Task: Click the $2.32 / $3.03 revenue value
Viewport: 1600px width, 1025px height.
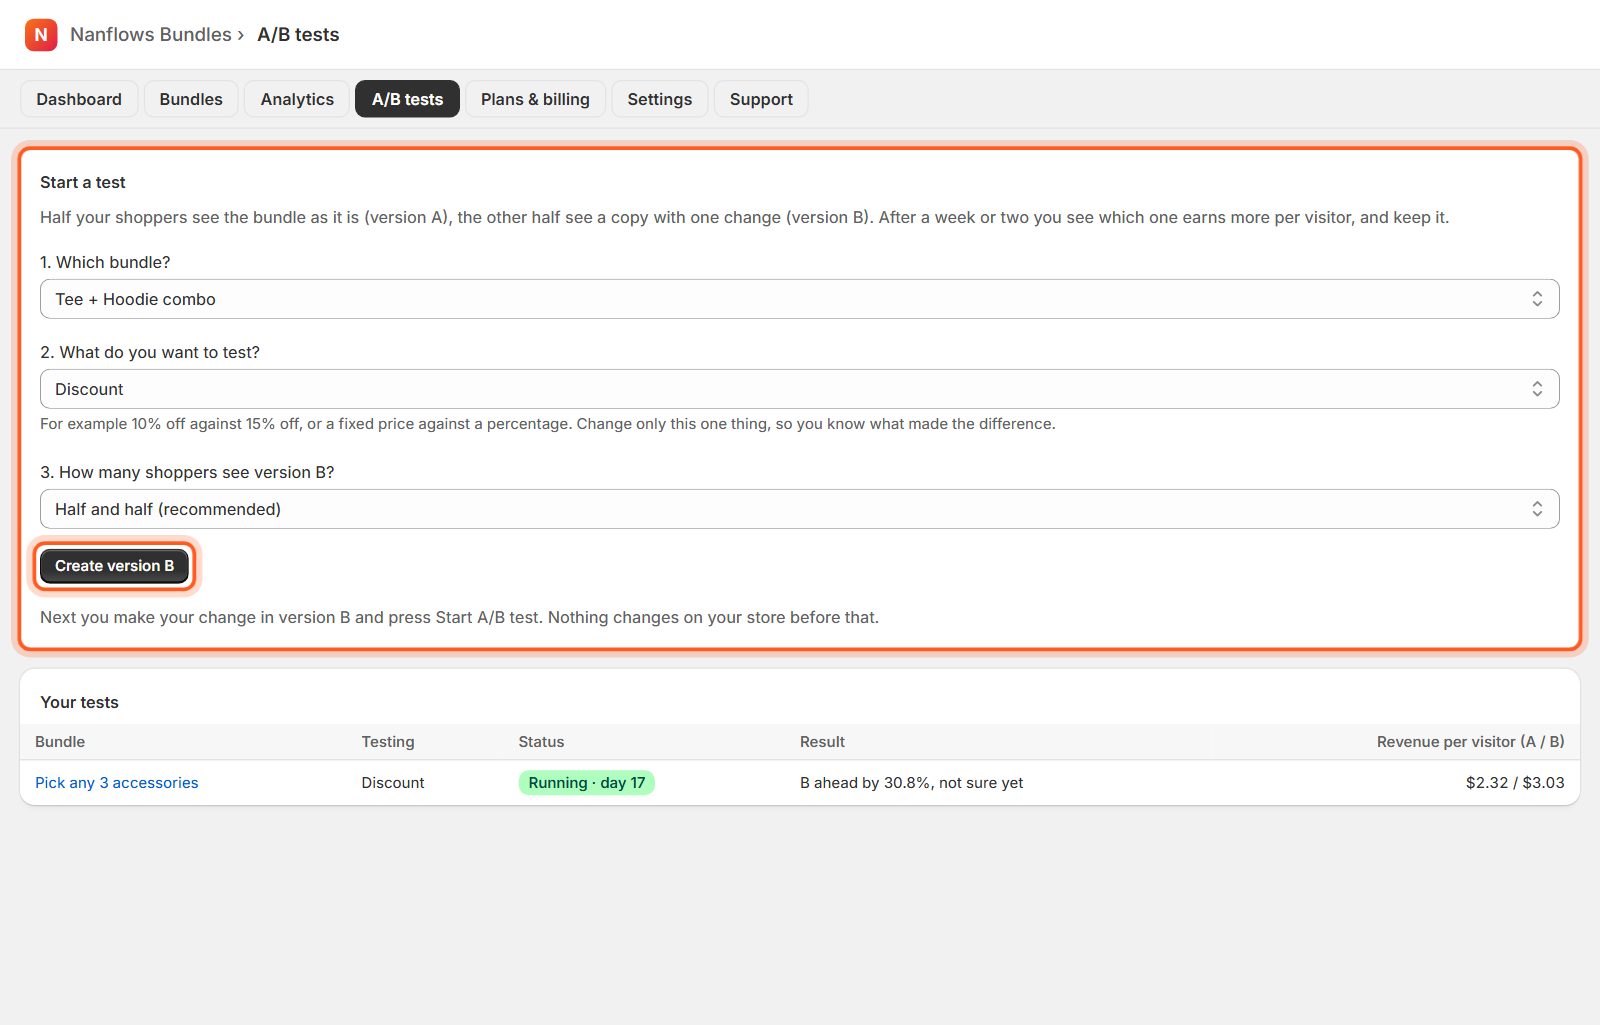Action: pyautogui.click(x=1515, y=783)
